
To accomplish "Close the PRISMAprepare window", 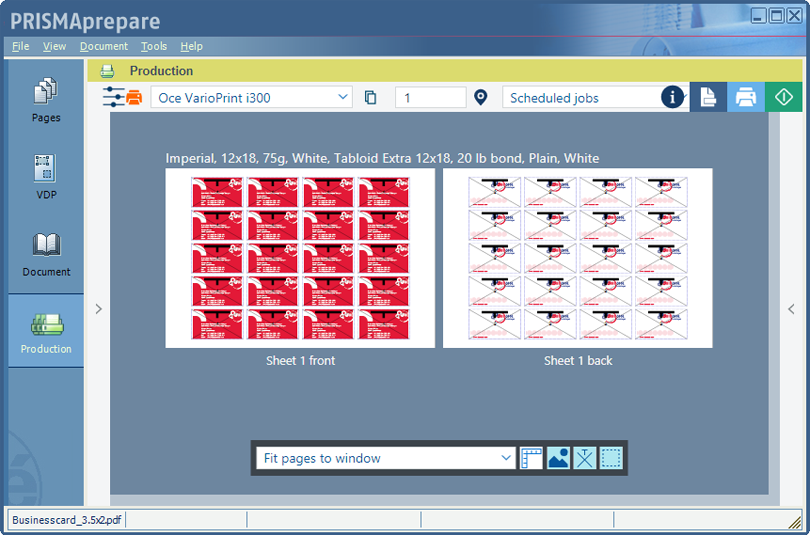I will tap(794, 16).
